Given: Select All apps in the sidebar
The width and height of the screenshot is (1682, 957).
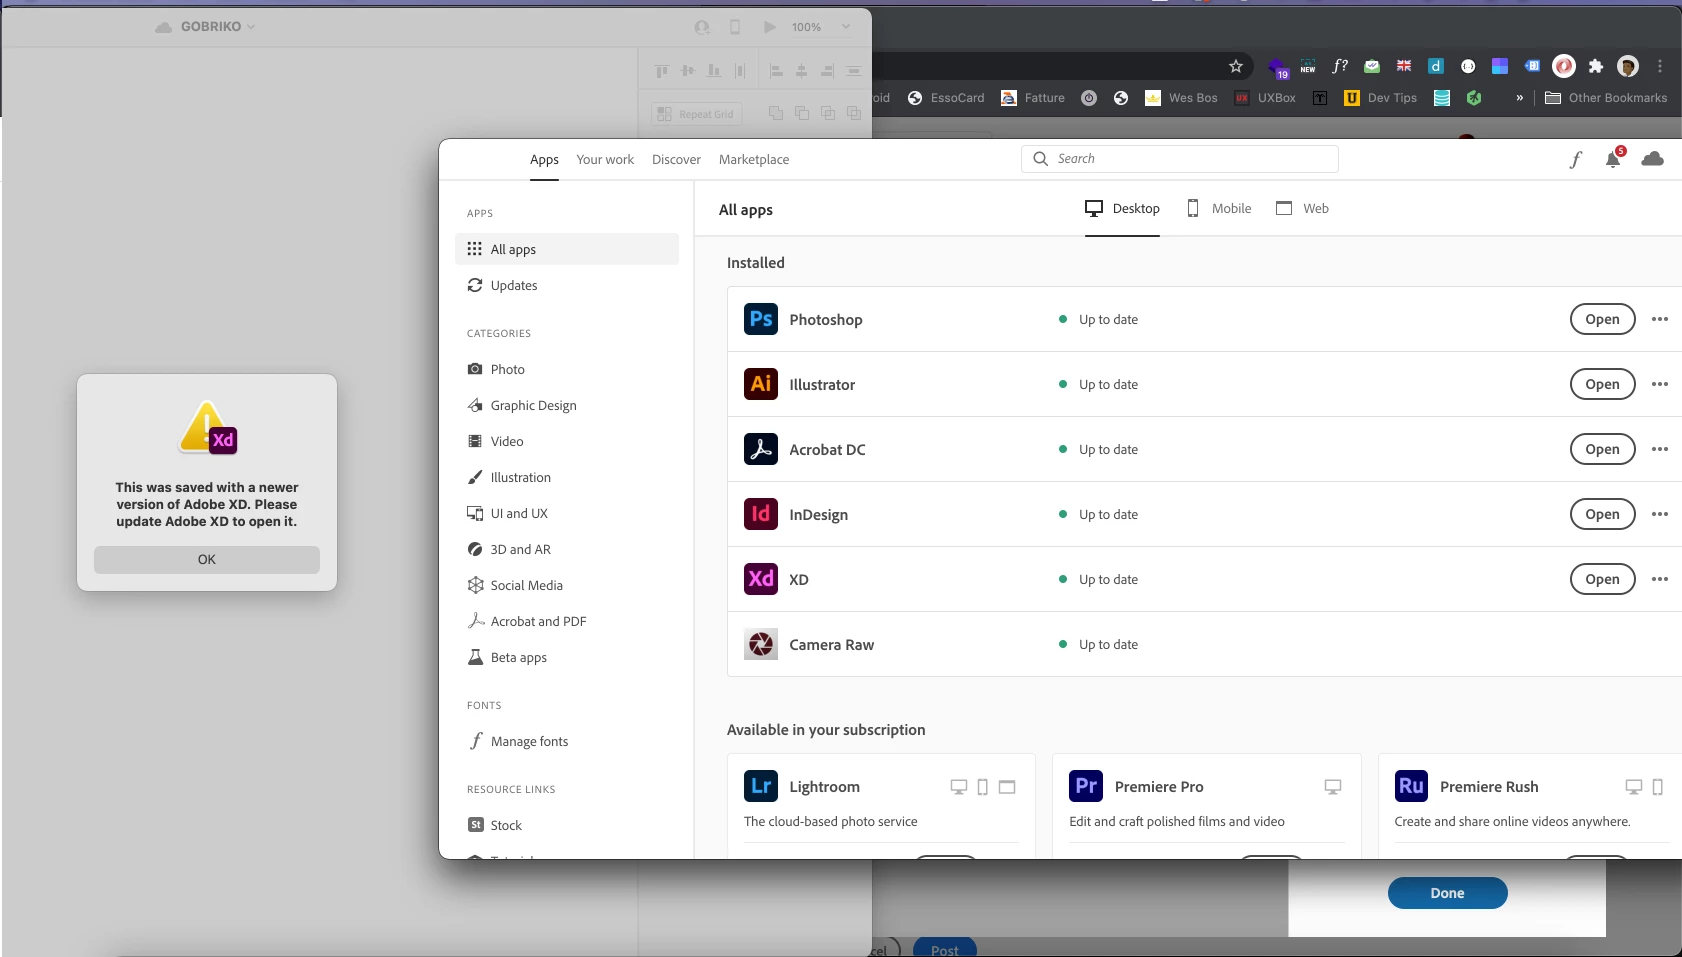Looking at the screenshot, I should point(567,249).
